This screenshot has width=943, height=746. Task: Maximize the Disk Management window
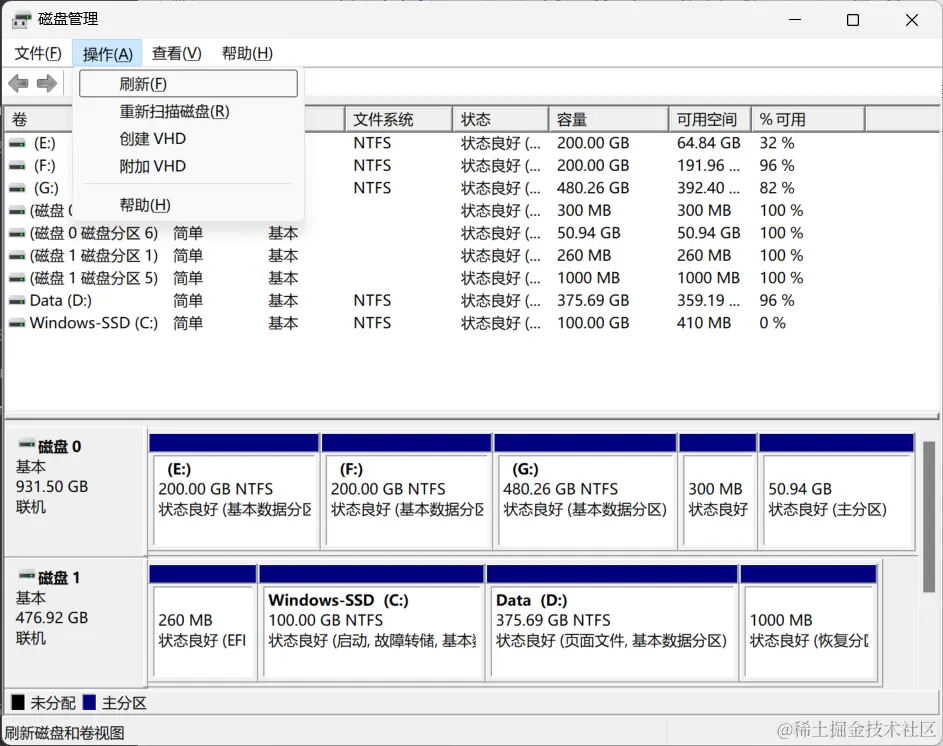click(853, 20)
